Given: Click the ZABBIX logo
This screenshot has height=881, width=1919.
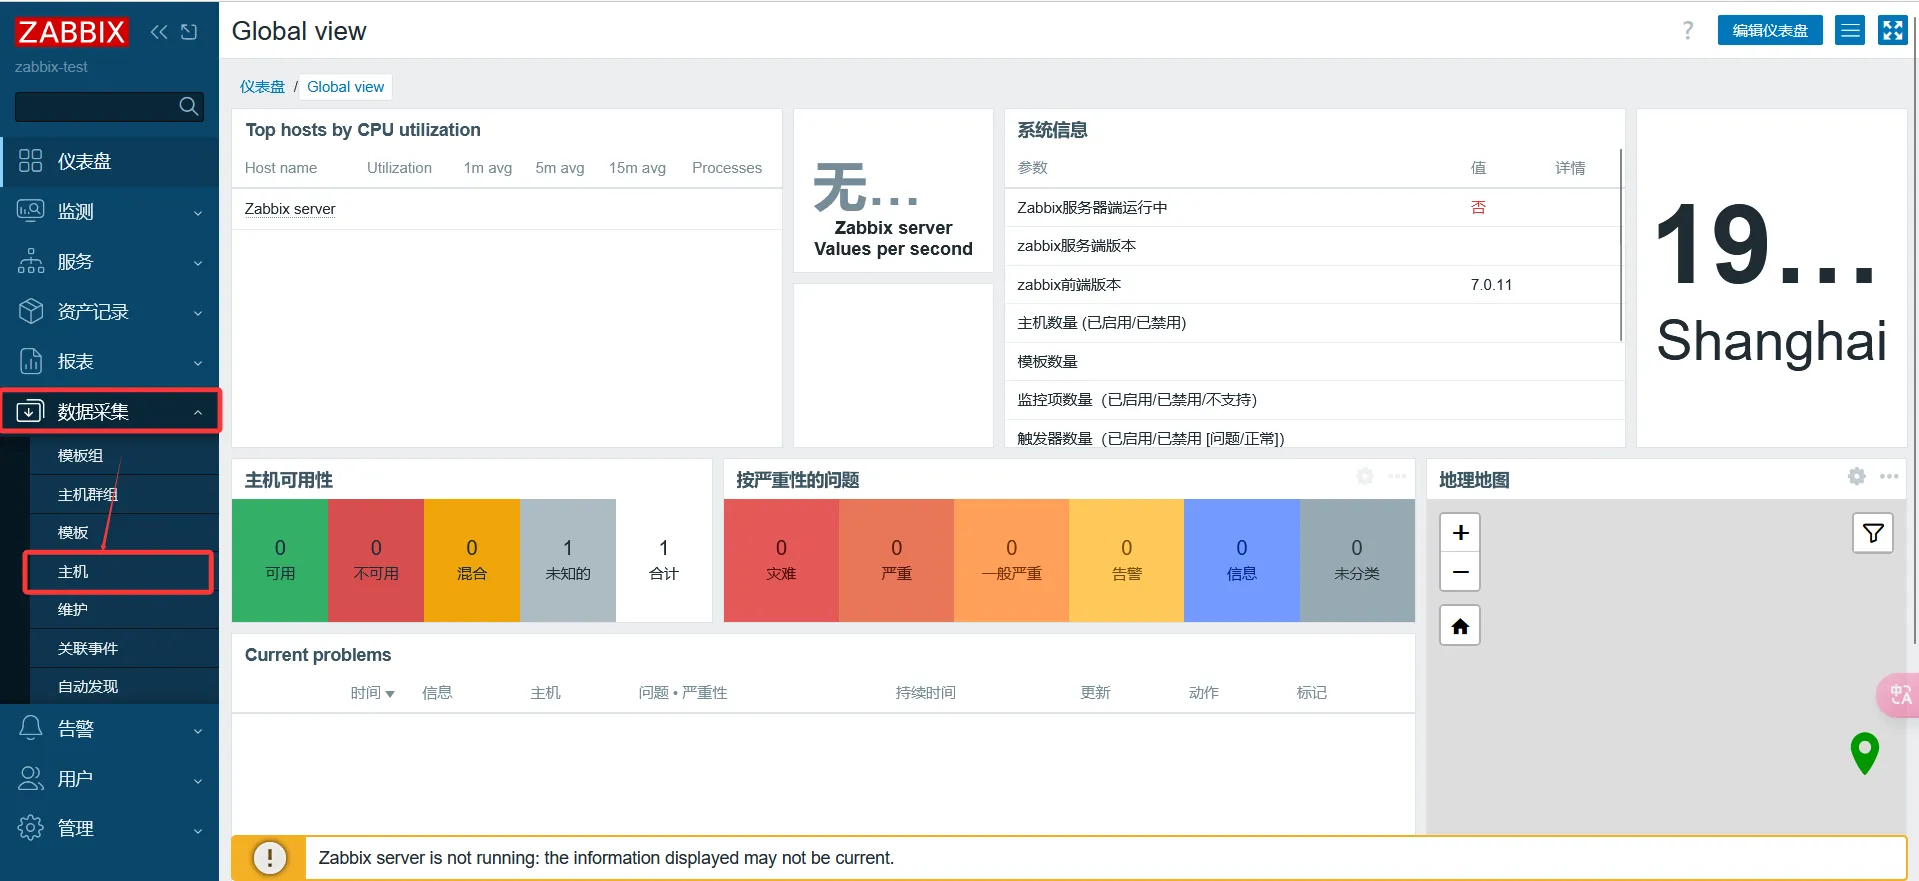Looking at the screenshot, I should click(x=71, y=32).
